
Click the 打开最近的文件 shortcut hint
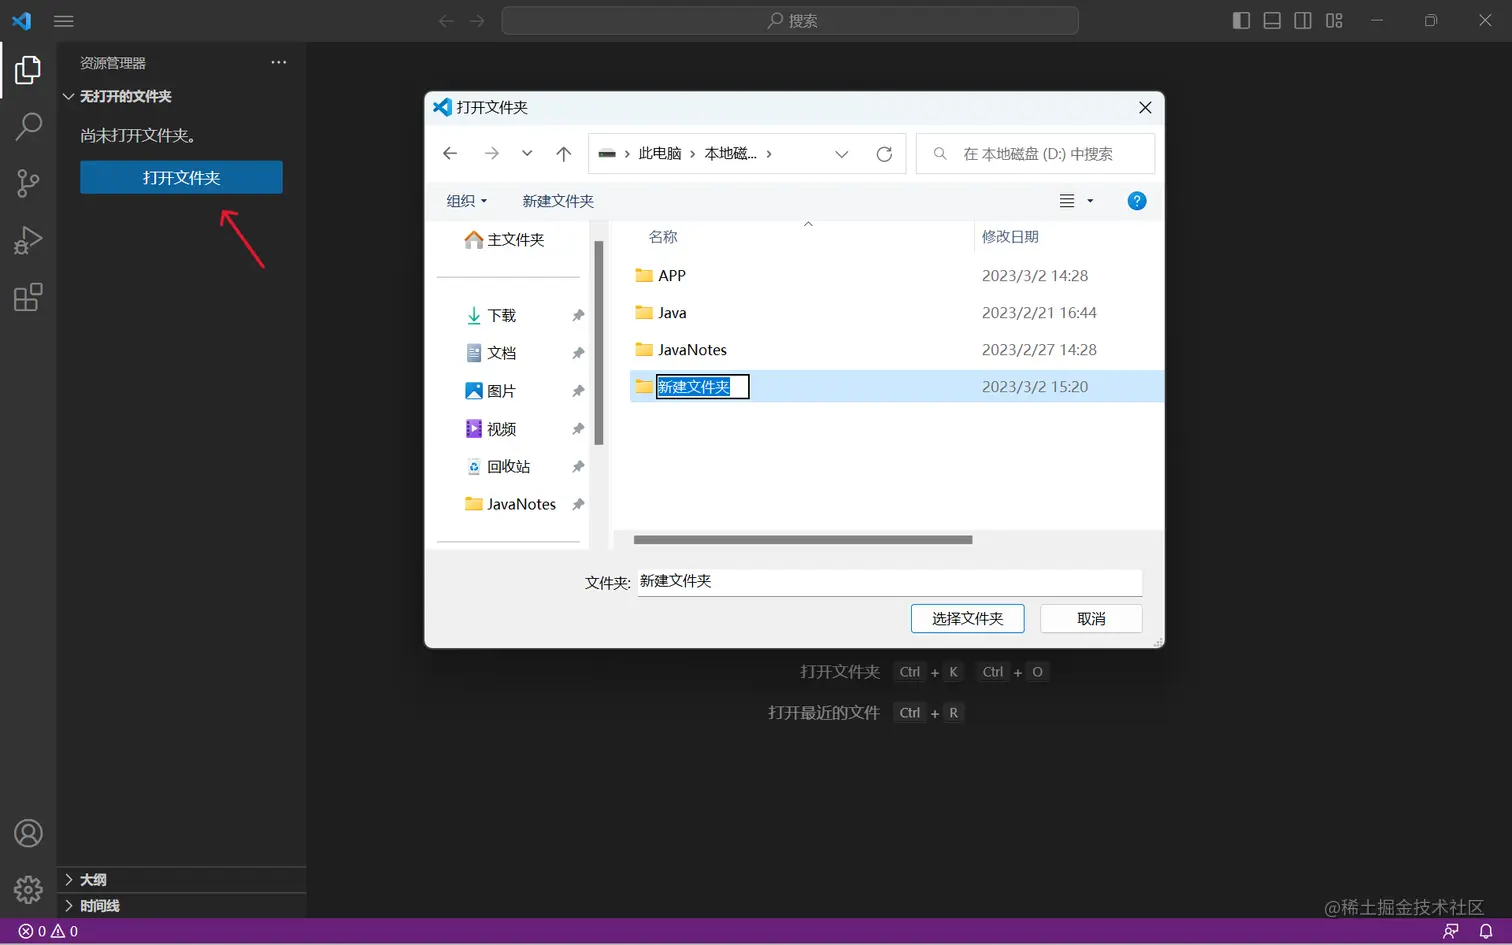point(864,713)
